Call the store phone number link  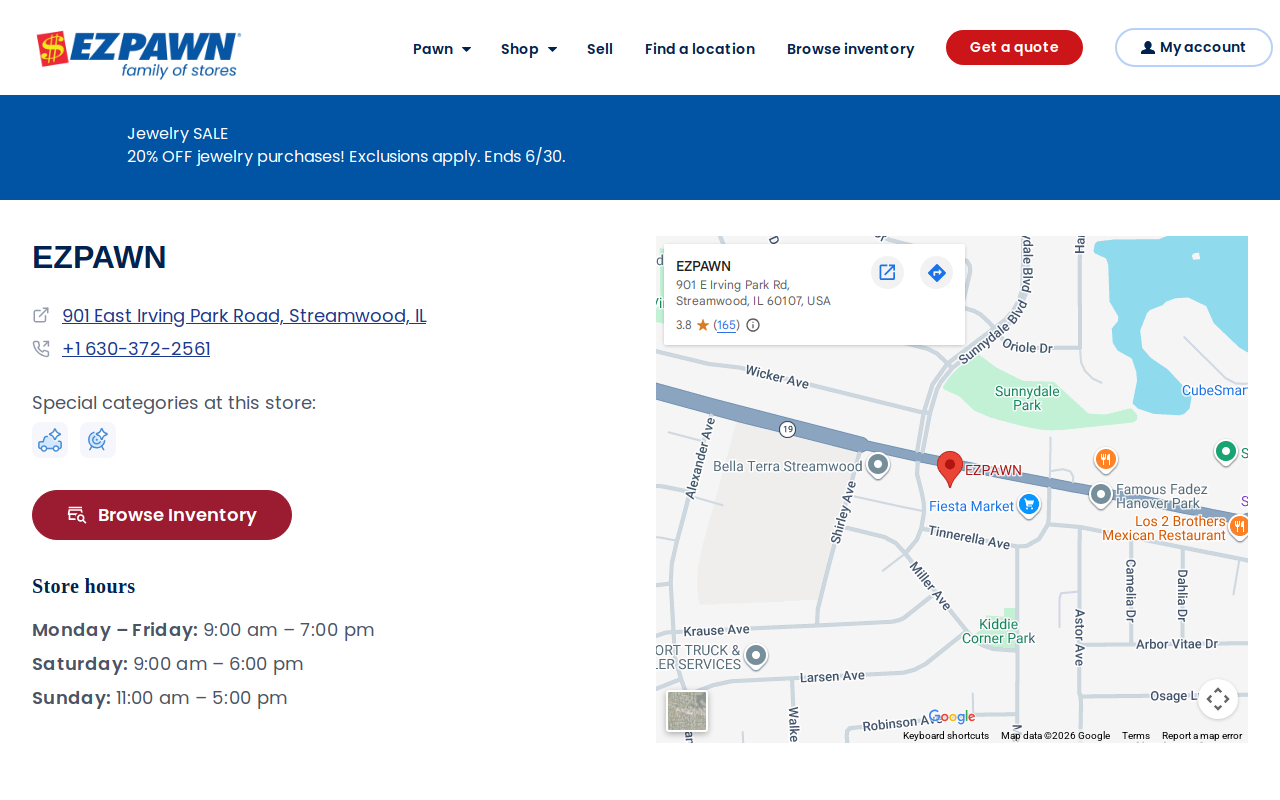(x=136, y=349)
